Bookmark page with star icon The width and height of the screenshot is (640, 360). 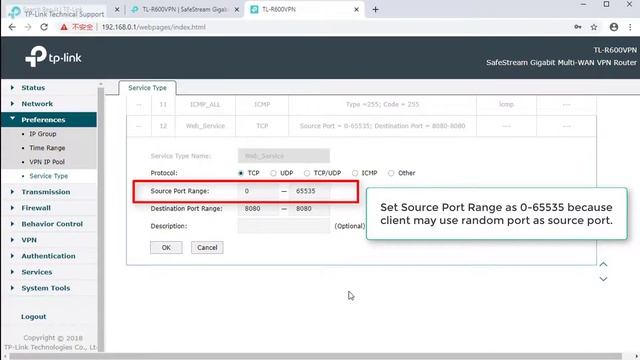click(594, 27)
